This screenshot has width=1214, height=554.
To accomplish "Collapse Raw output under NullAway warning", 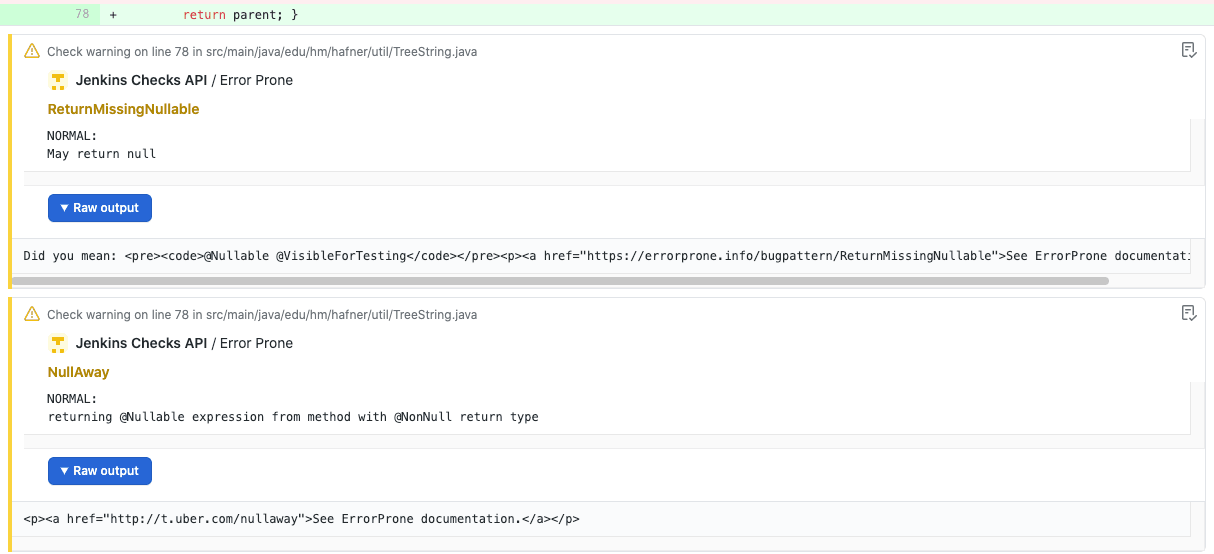I will (x=100, y=471).
